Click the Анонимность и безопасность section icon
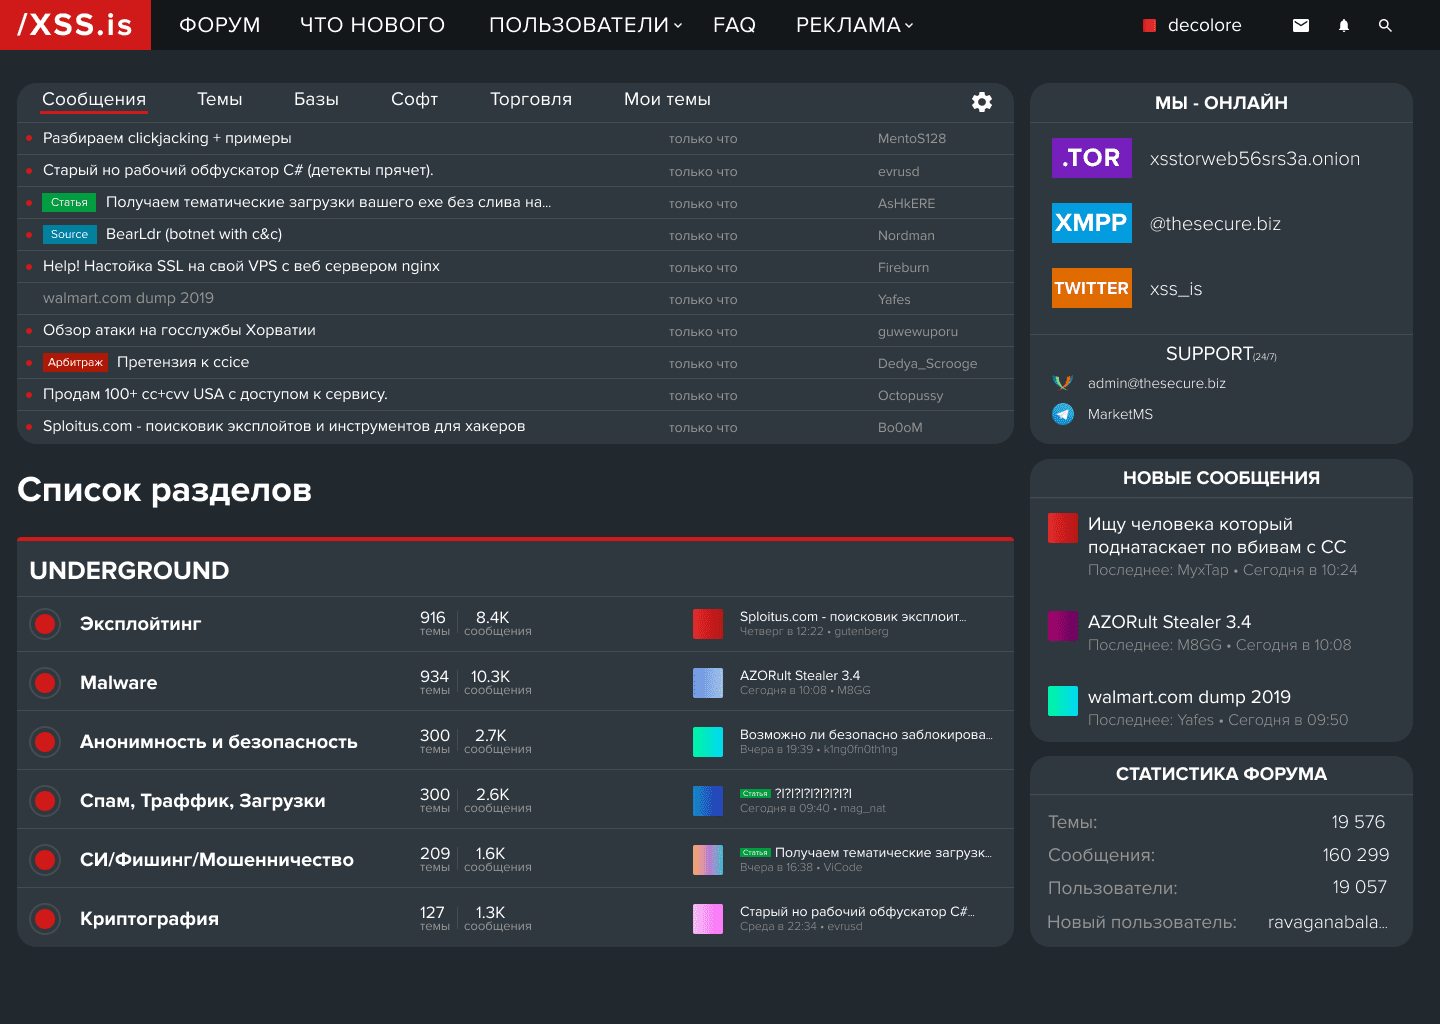 (x=45, y=742)
